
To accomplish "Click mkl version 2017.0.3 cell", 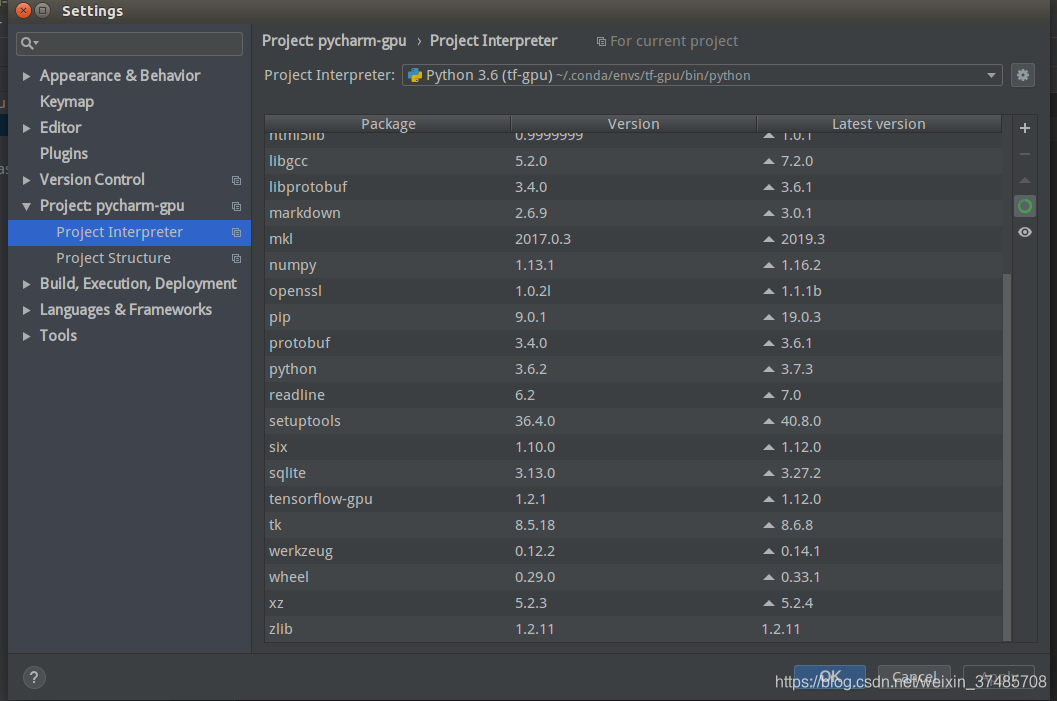I will pos(543,239).
